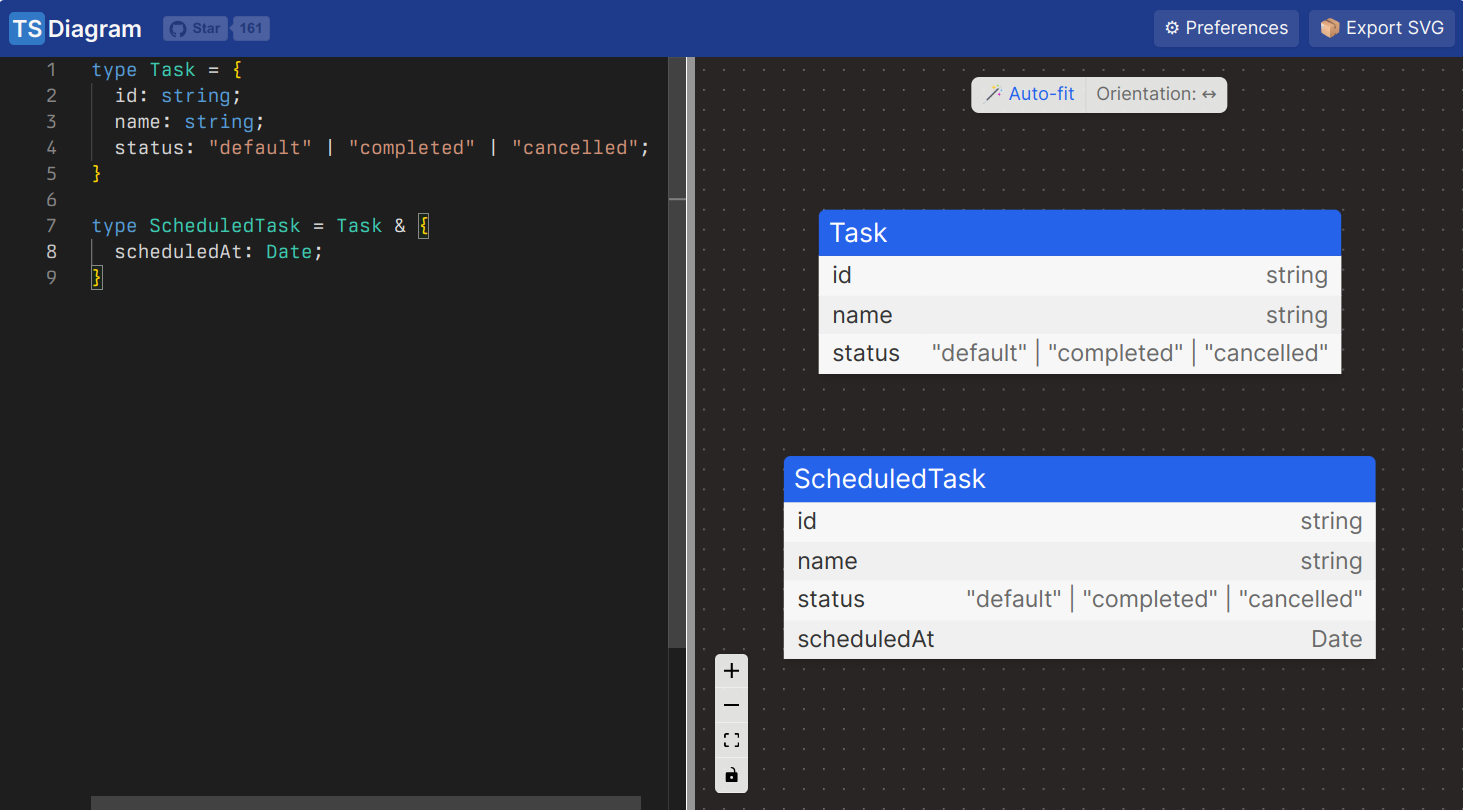Toggle diagram Orientation
The width and height of the screenshot is (1463, 810).
[x=1156, y=94]
